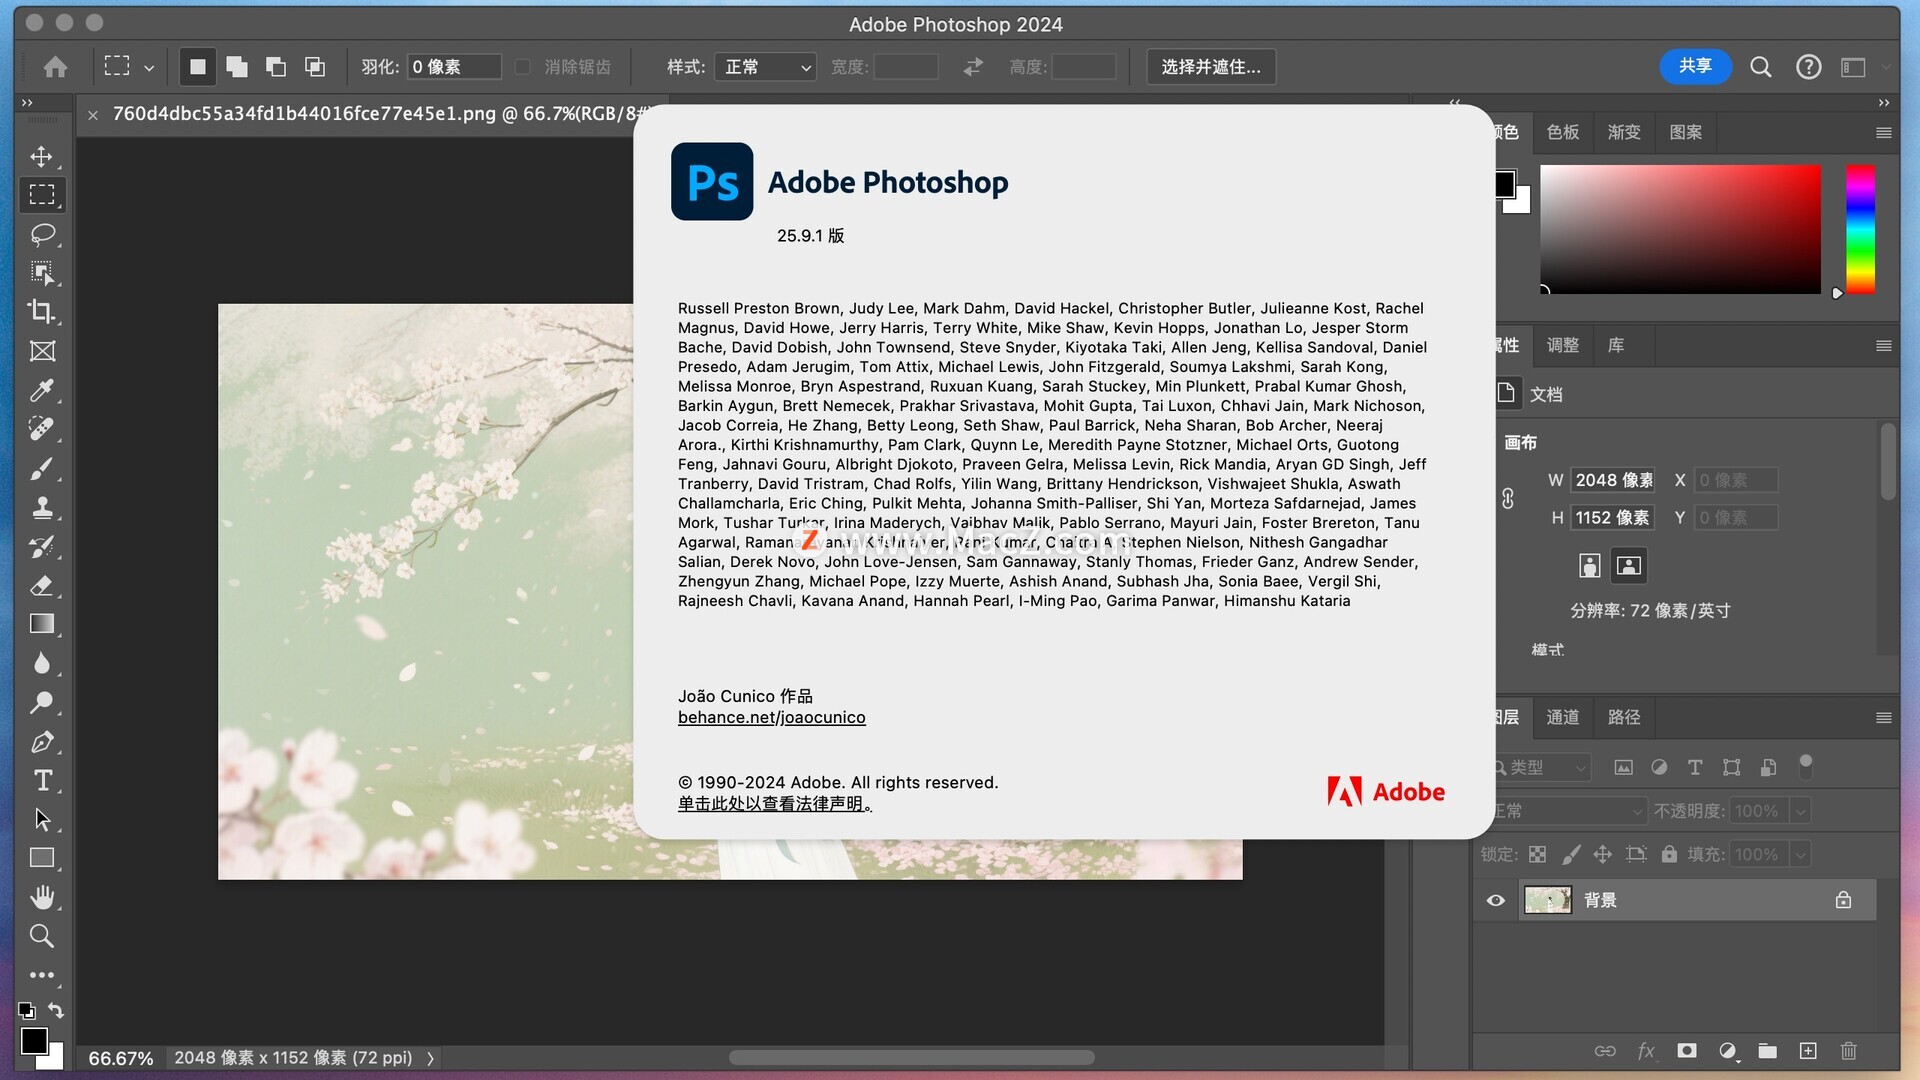Click the 羽化 feather input field
Viewport: 1920px width, 1080px height.
tap(454, 67)
